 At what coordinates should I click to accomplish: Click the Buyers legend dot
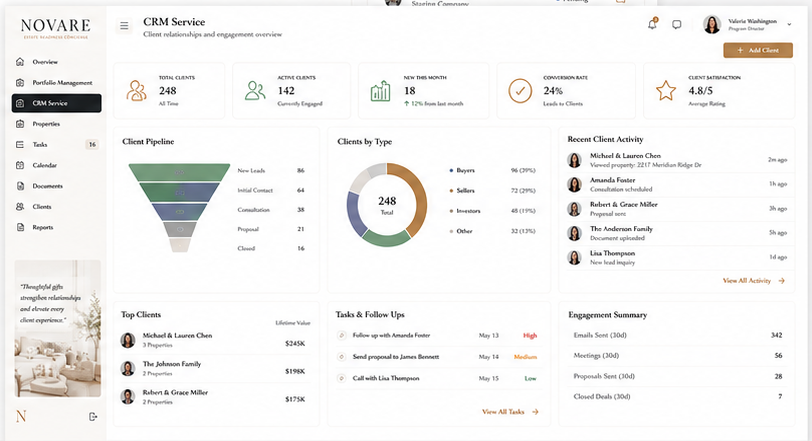451,170
